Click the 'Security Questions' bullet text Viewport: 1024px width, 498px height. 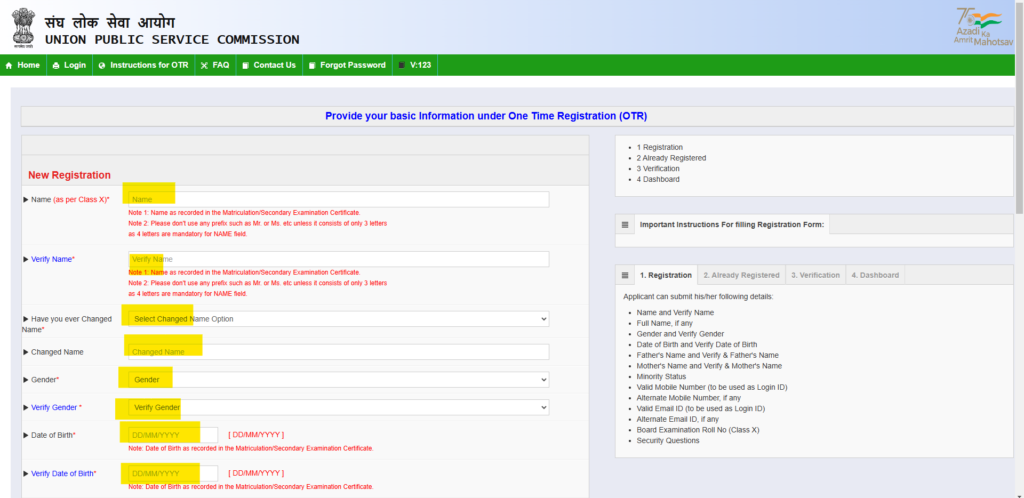[668, 441]
